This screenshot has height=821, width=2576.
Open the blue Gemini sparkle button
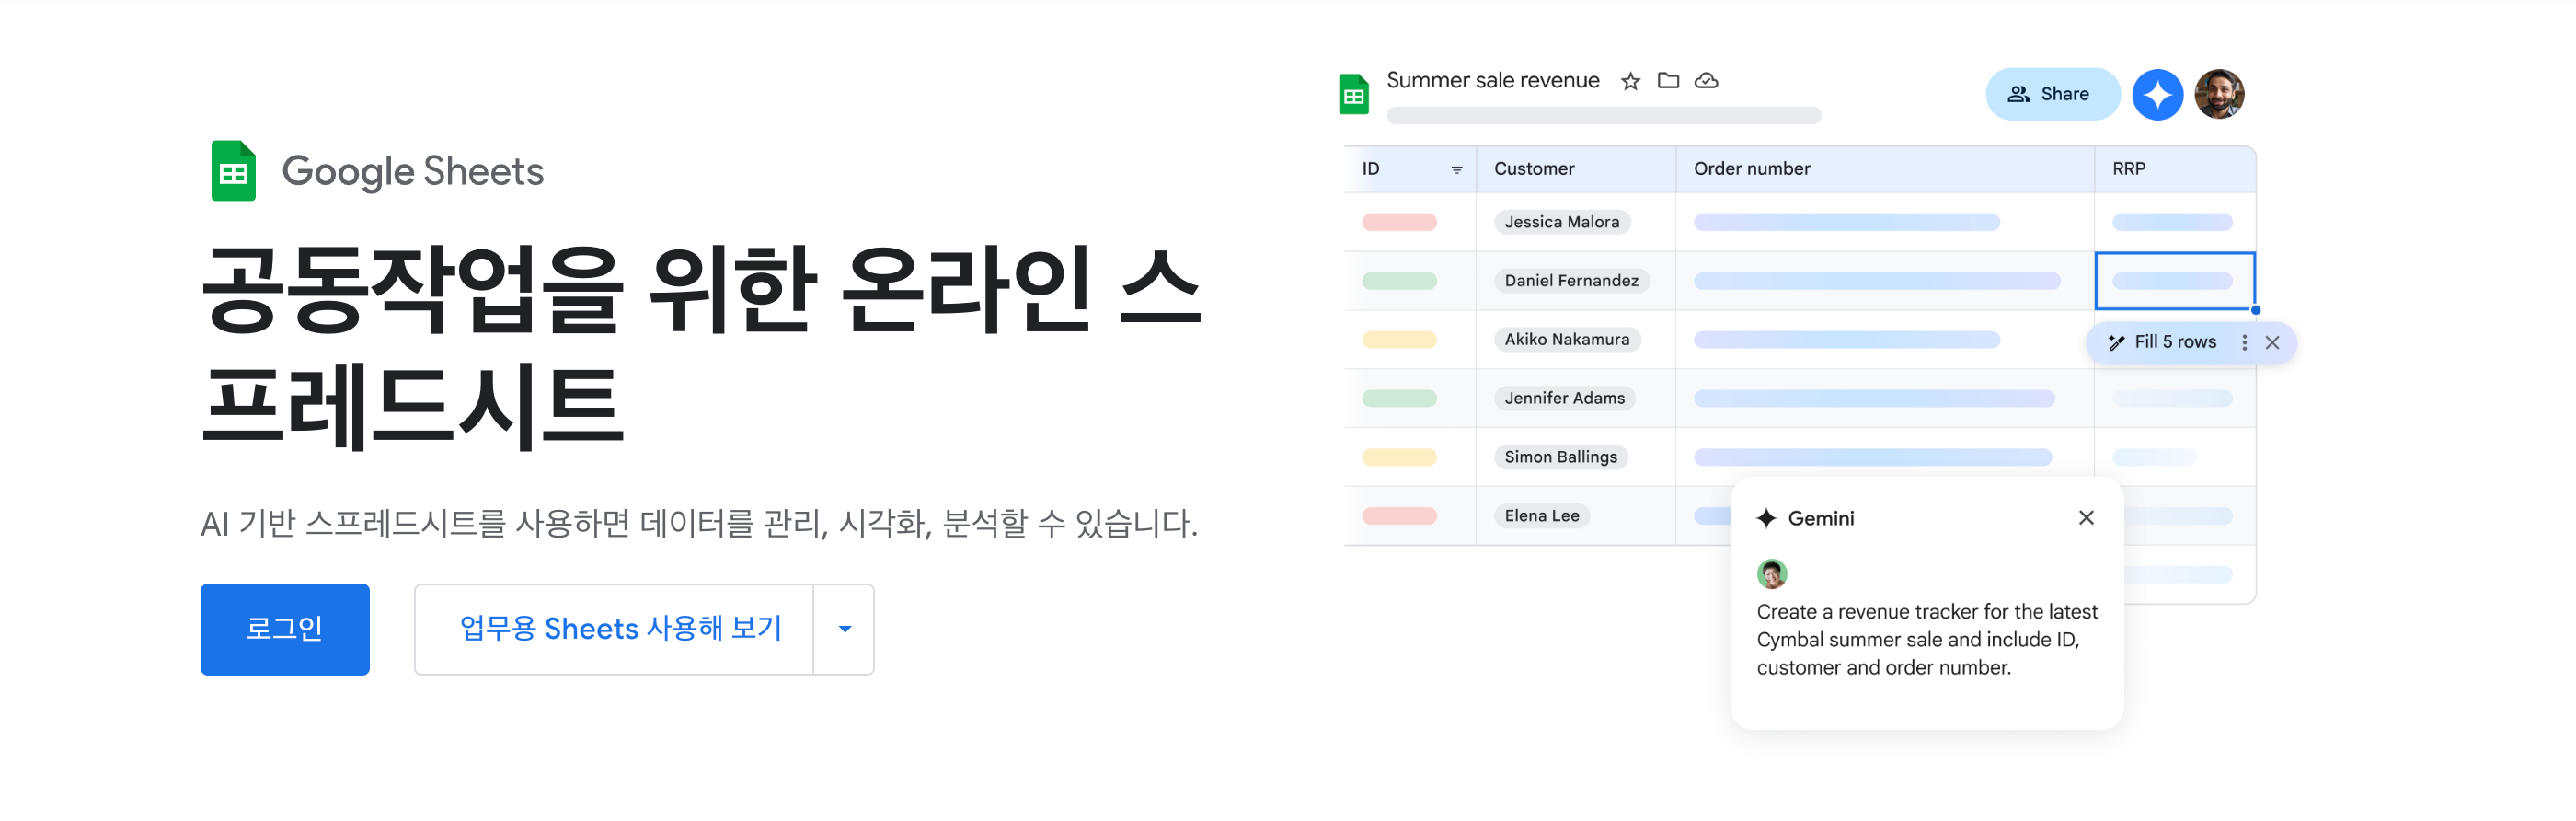click(x=2157, y=95)
